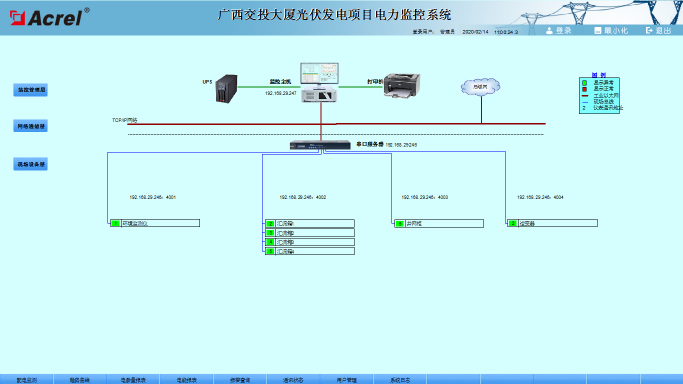Click green status indicator number 1
The width and height of the screenshot is (683, 384).
tap(115, 223)
